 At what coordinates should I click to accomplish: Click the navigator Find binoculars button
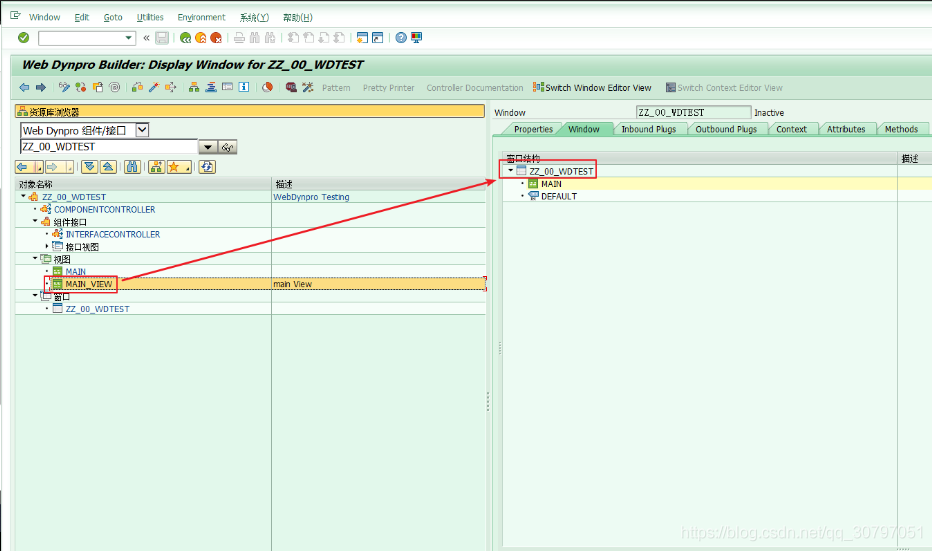point(132,167)
